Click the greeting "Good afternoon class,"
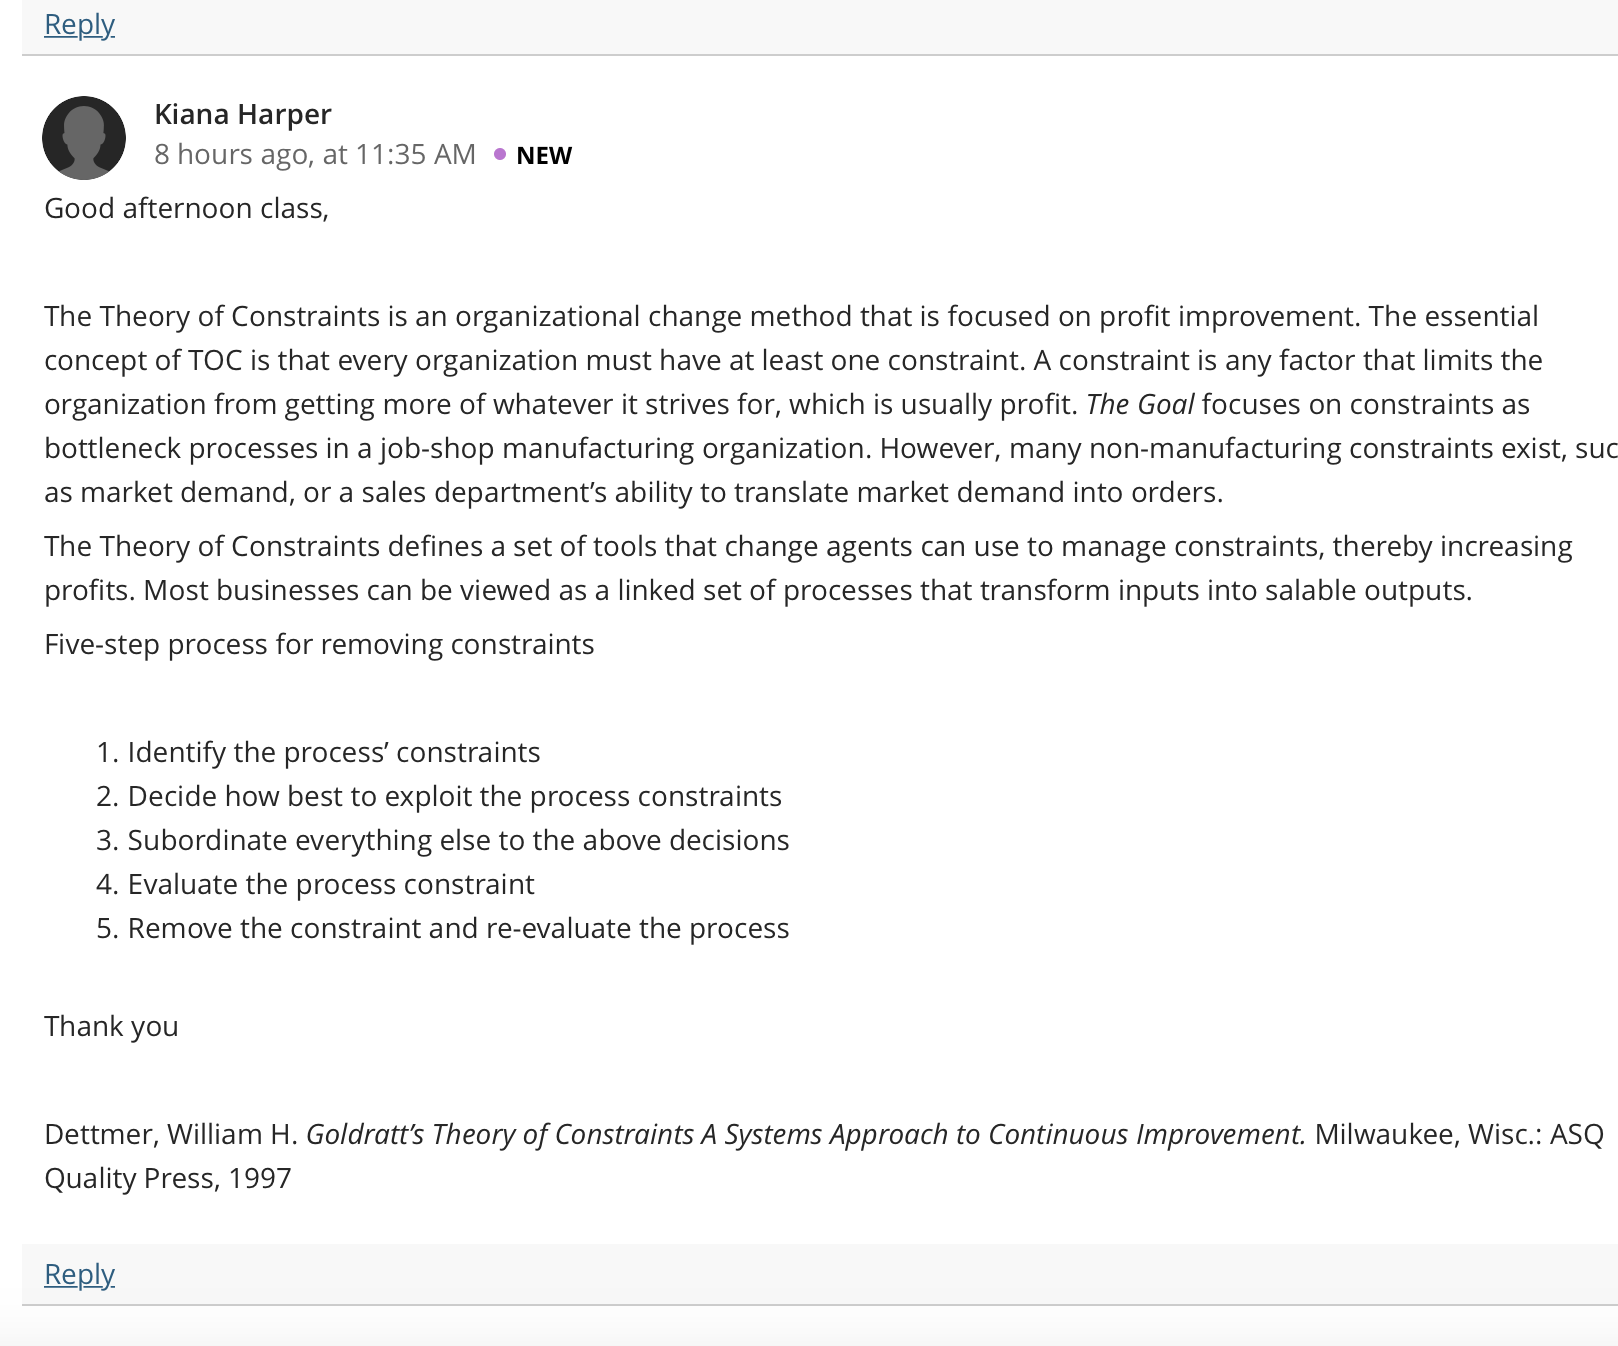The image size is (1618, 1346). point(187,208)
